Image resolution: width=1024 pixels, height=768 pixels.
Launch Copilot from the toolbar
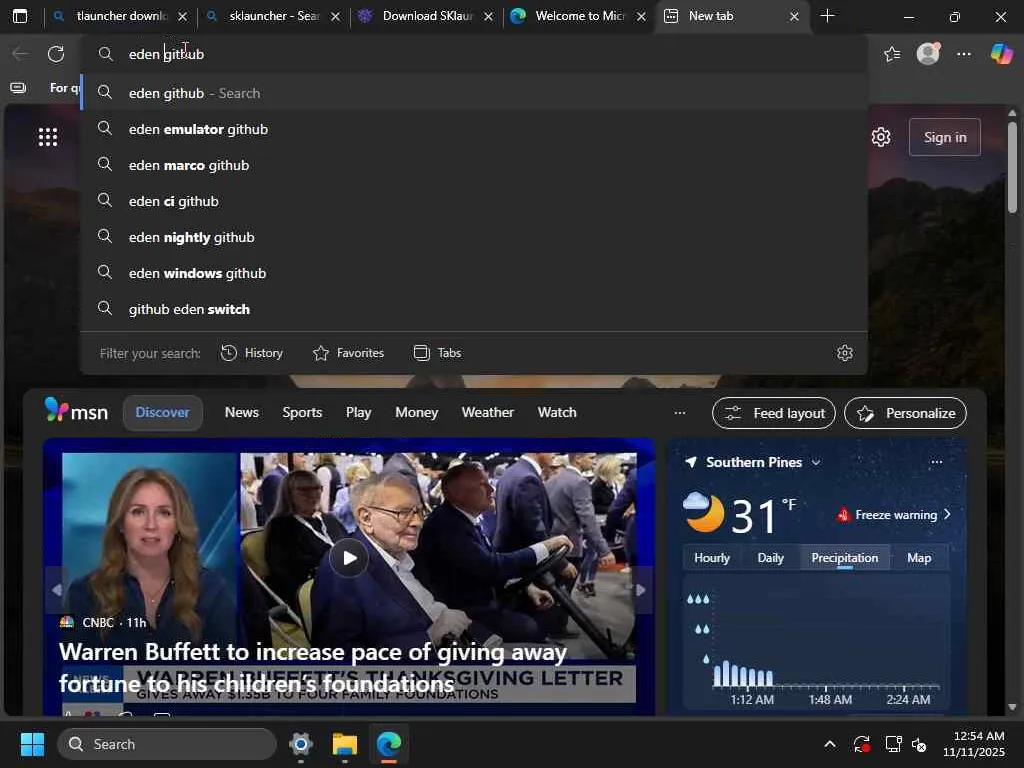click(1001, 54)
